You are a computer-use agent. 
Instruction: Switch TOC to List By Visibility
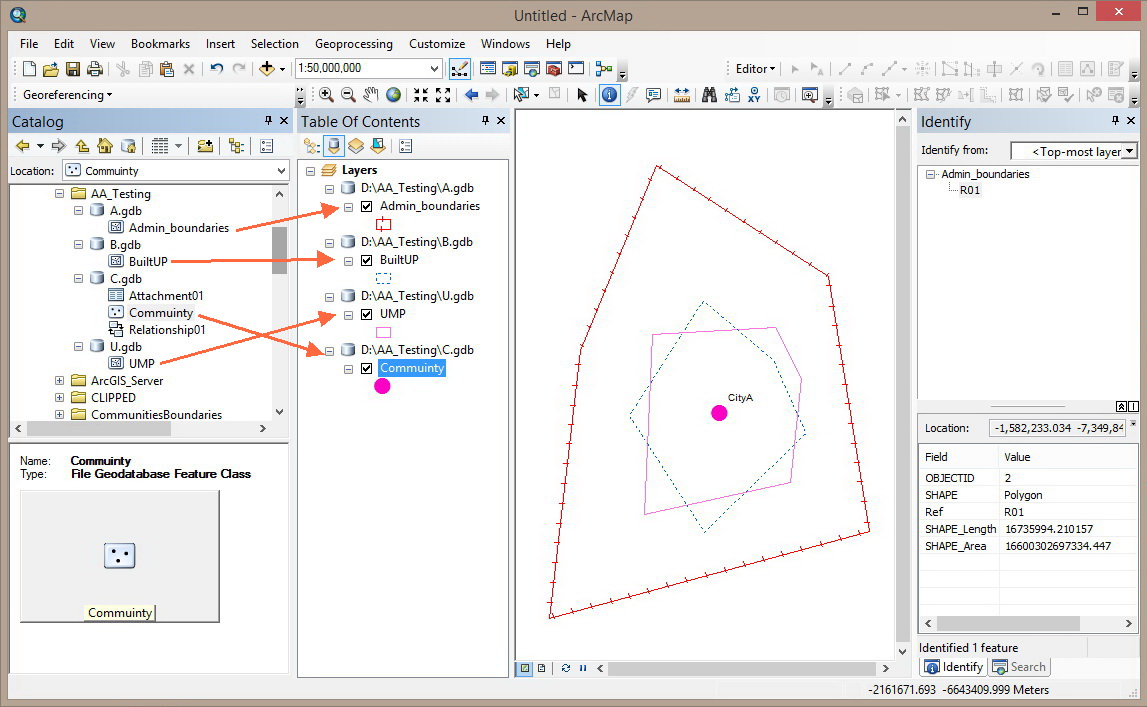(356, 146)
